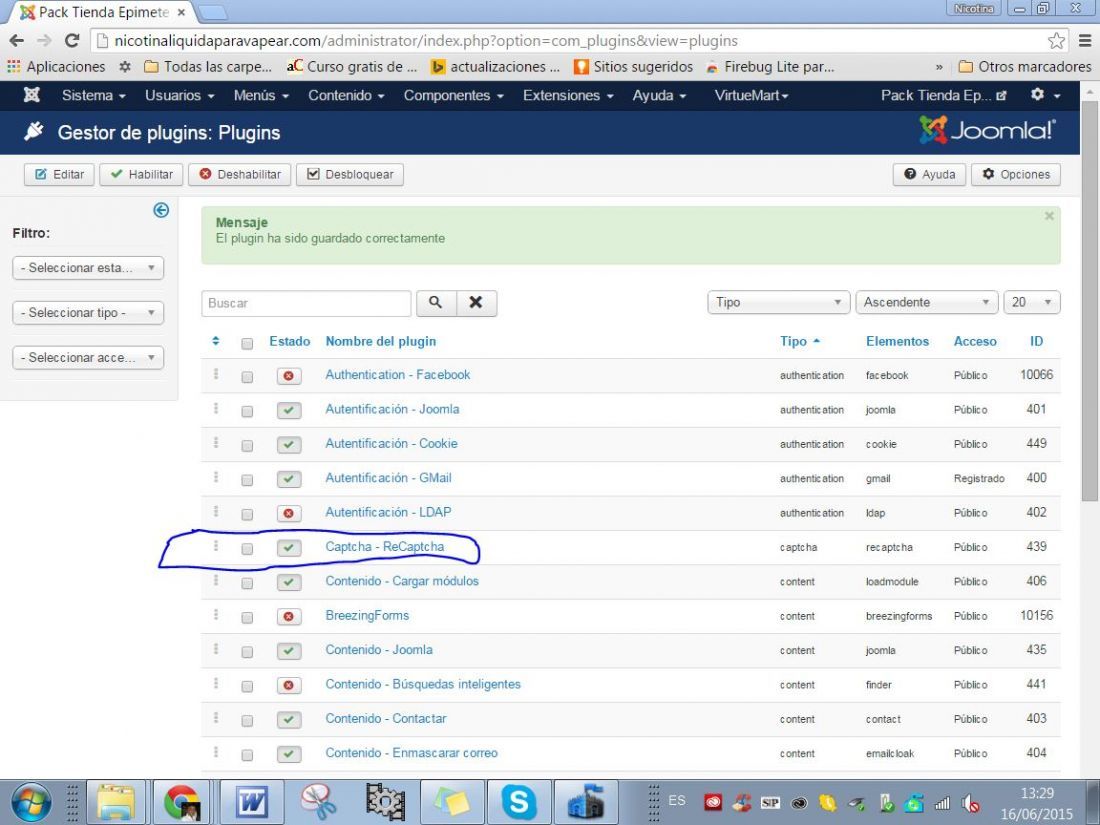
Task: Check the box for Captcha - ReCaptcha
Action: tap(247, 549)
